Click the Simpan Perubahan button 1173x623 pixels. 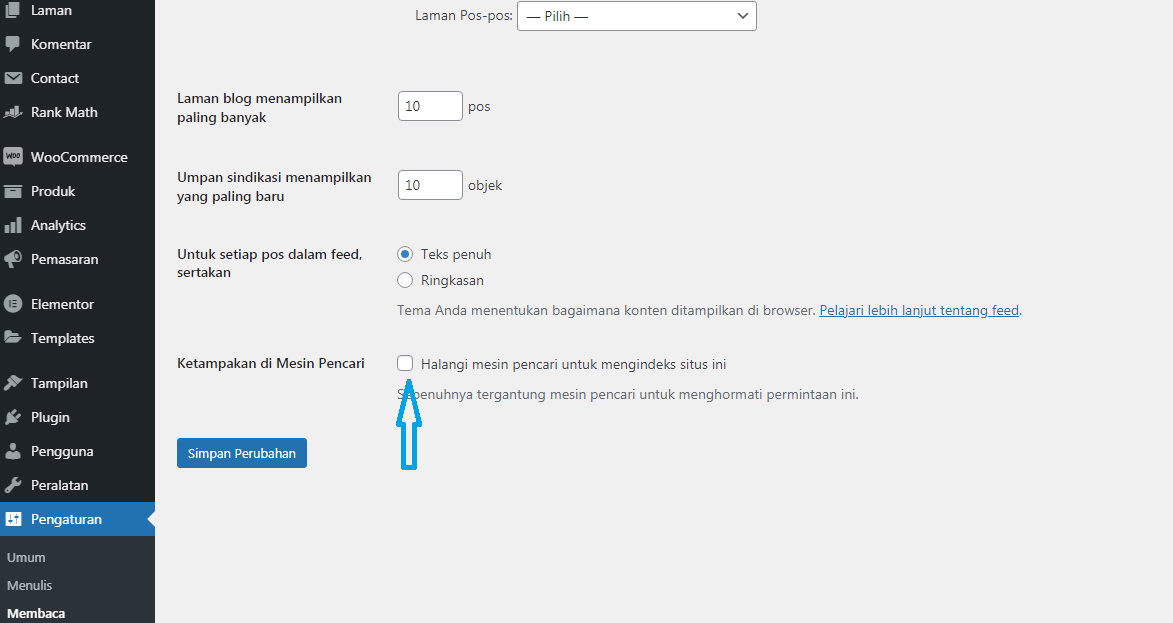point(242,453)
